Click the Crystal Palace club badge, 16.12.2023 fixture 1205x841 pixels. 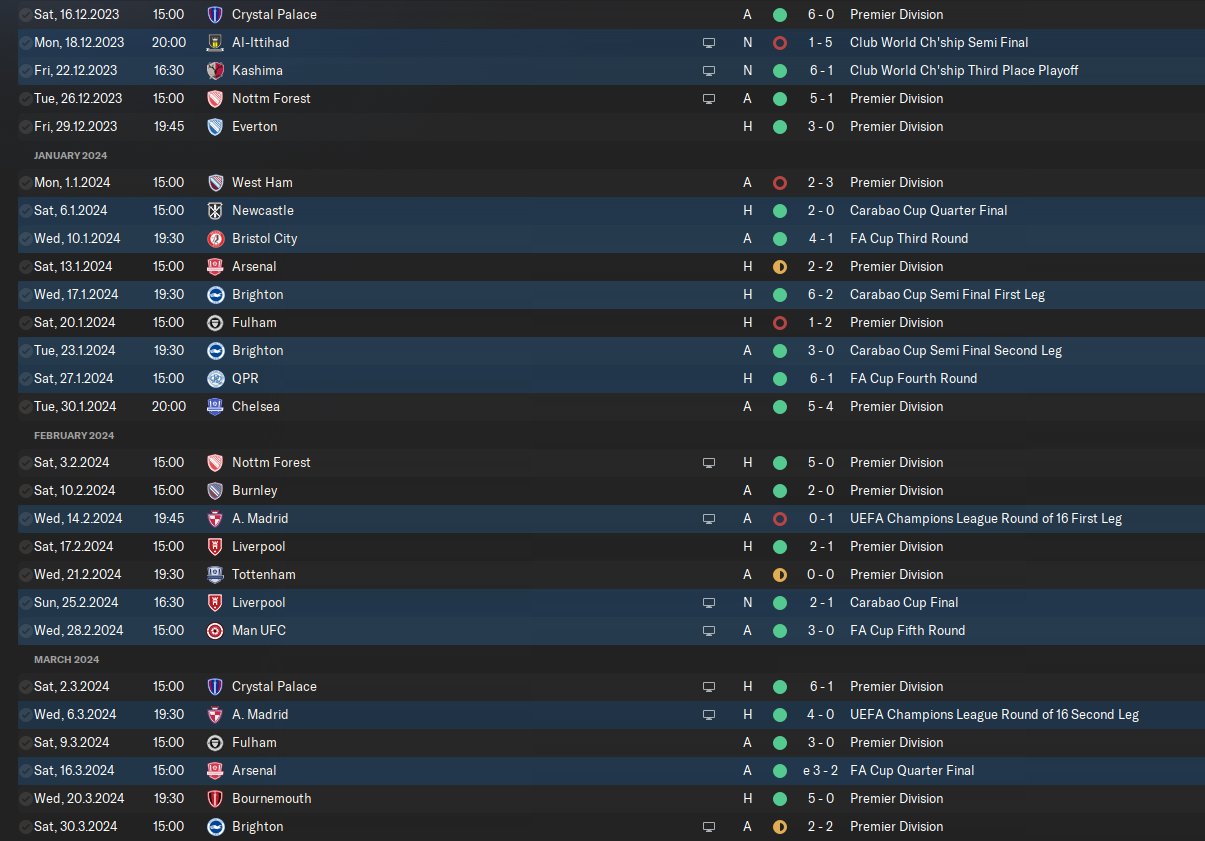tap(215, 15)
